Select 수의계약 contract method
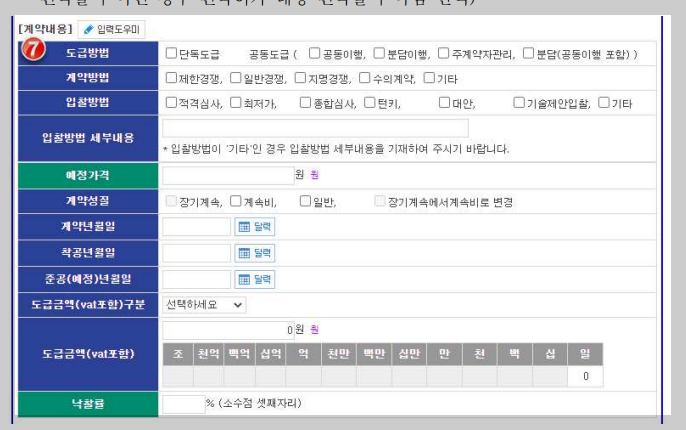The height and width of the screenshot is (430, 686). tap(364, 78)
